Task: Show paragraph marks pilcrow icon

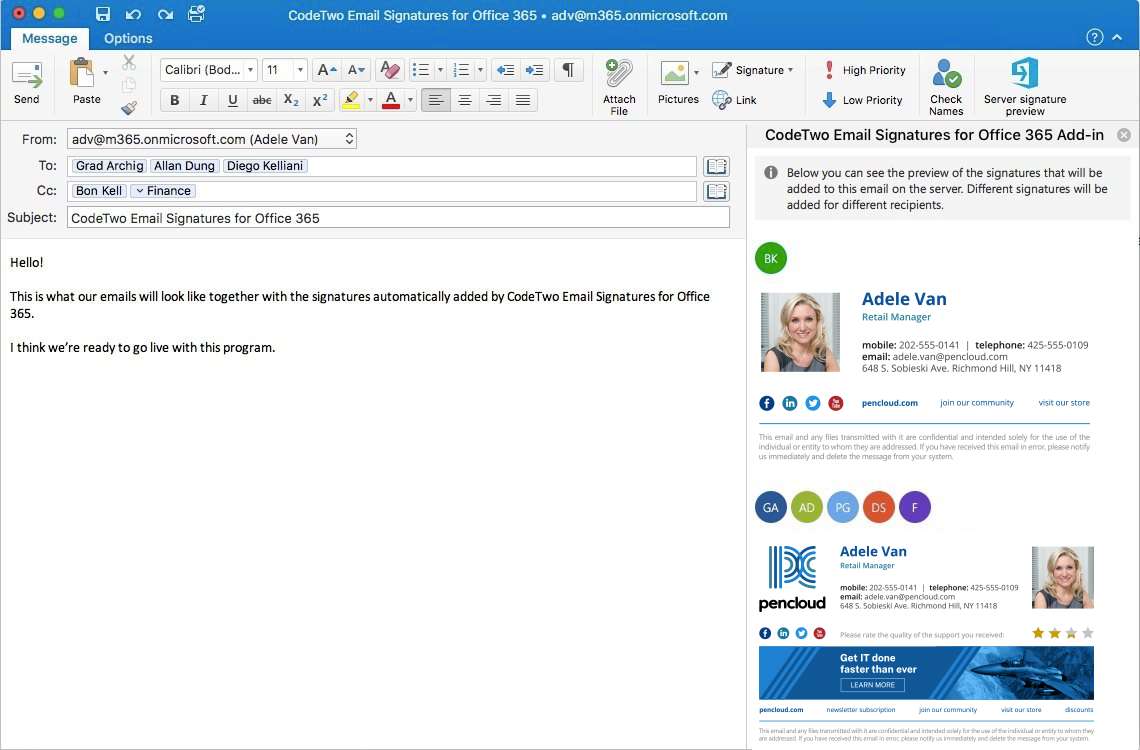Action: [x=569, y=70]
